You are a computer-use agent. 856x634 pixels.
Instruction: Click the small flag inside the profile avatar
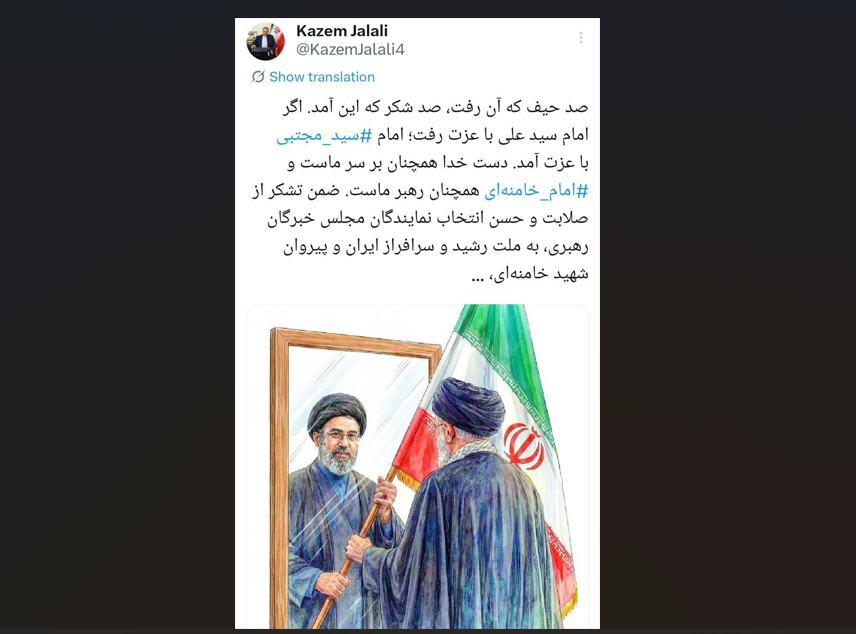tap(277, 39)
